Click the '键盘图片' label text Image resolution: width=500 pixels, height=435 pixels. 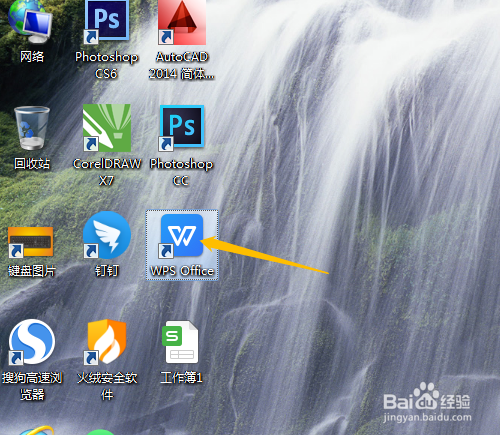pos(32,271)
